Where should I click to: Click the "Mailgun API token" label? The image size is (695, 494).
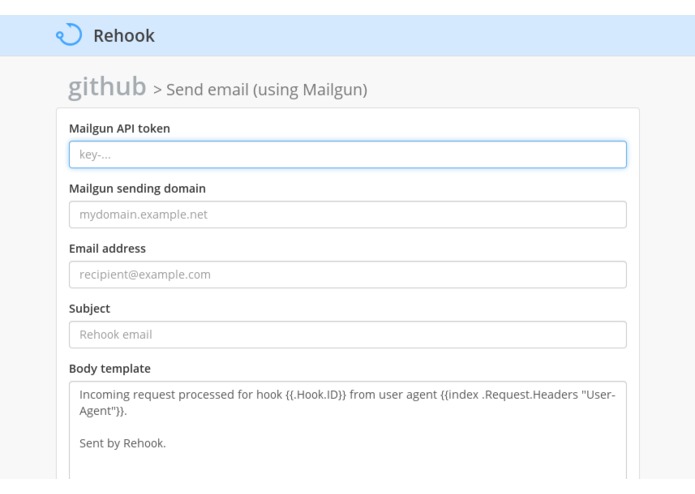(120, 128)
